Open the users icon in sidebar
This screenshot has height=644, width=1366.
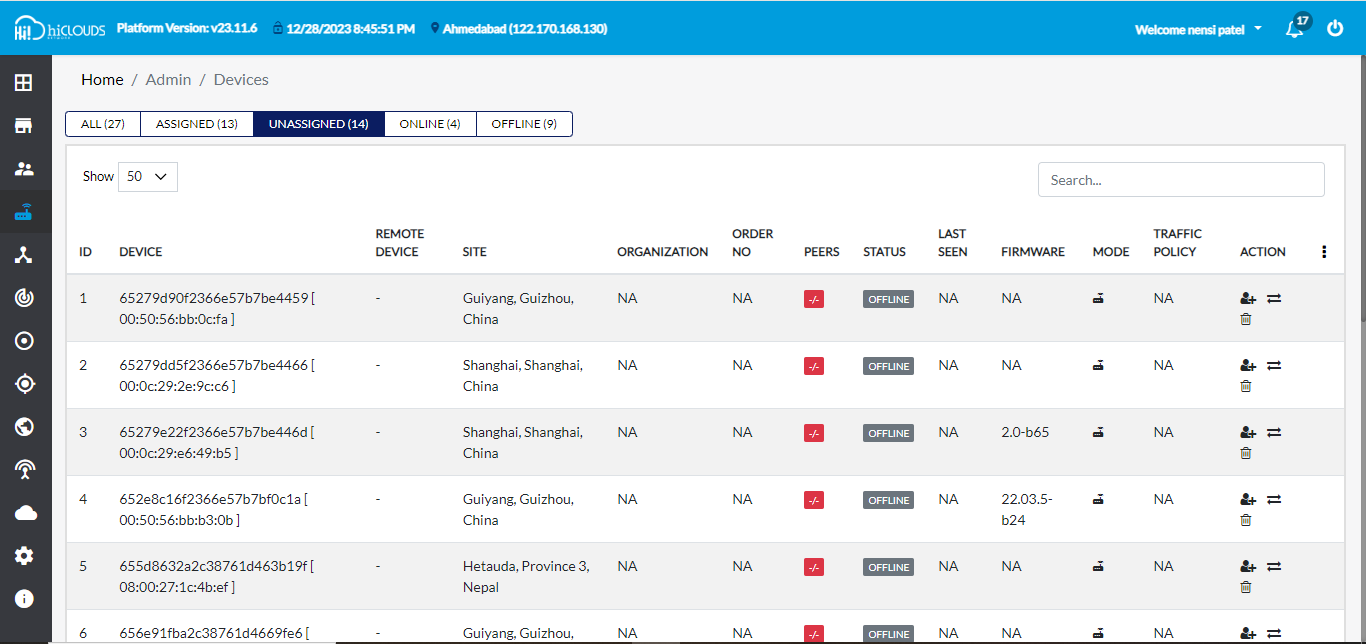[x=24, y=168]
